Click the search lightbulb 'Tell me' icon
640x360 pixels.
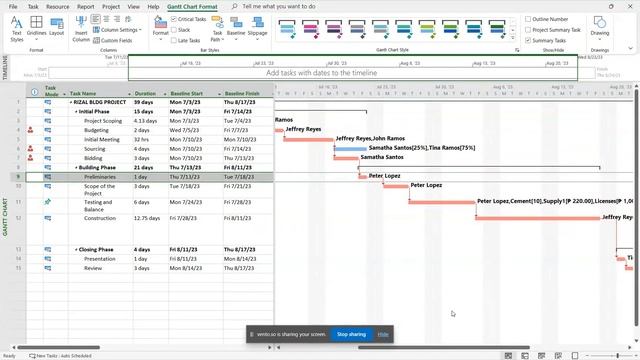(x=234, y=7)
